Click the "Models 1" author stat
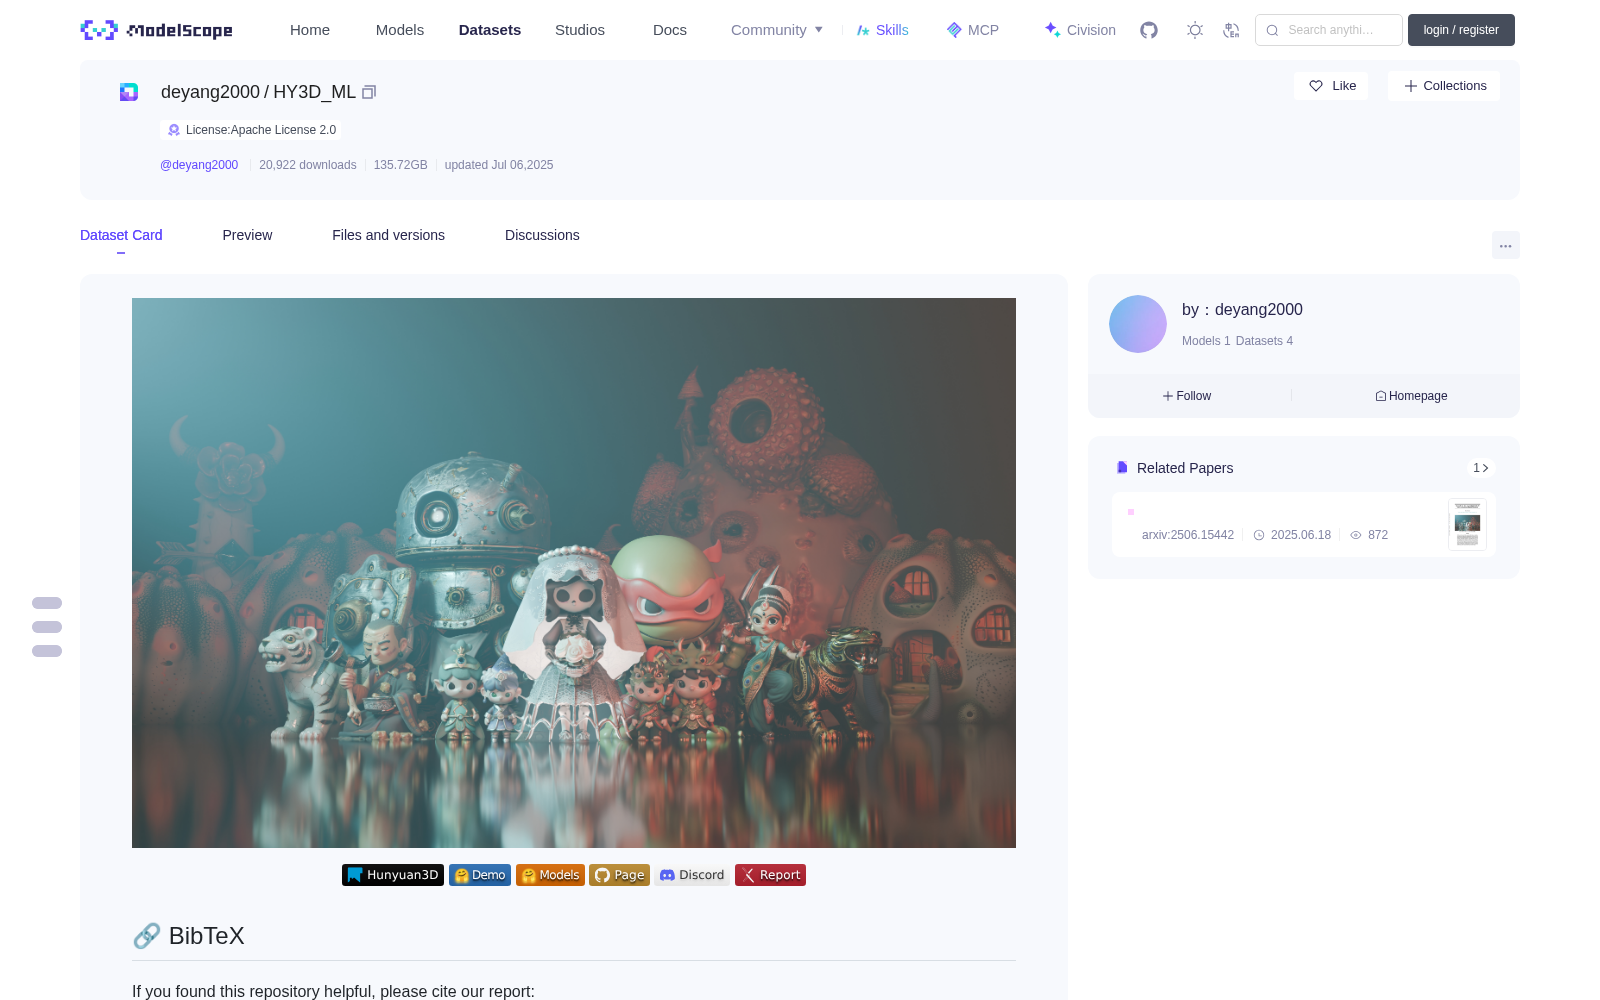The width and height of the screenshot is (1600, 1000). point(1206,341)
